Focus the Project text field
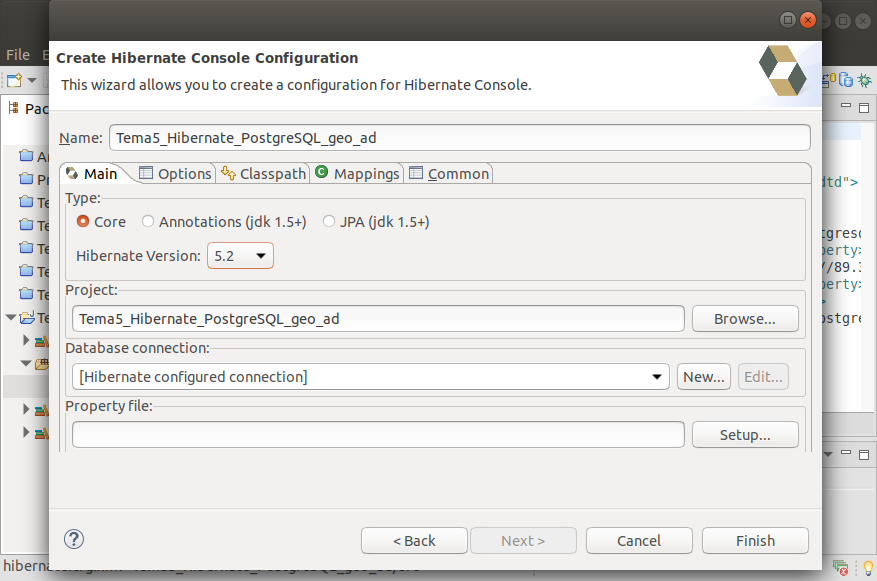Viewport: 877px width, 581px height. click(x=378, y=319)
